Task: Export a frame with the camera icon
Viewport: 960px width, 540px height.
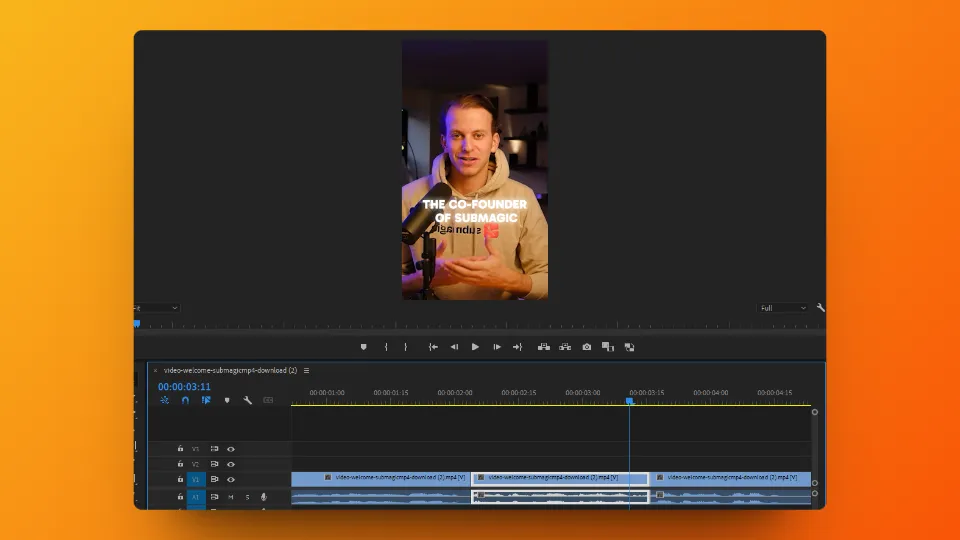Action: (x=587, y=347)
